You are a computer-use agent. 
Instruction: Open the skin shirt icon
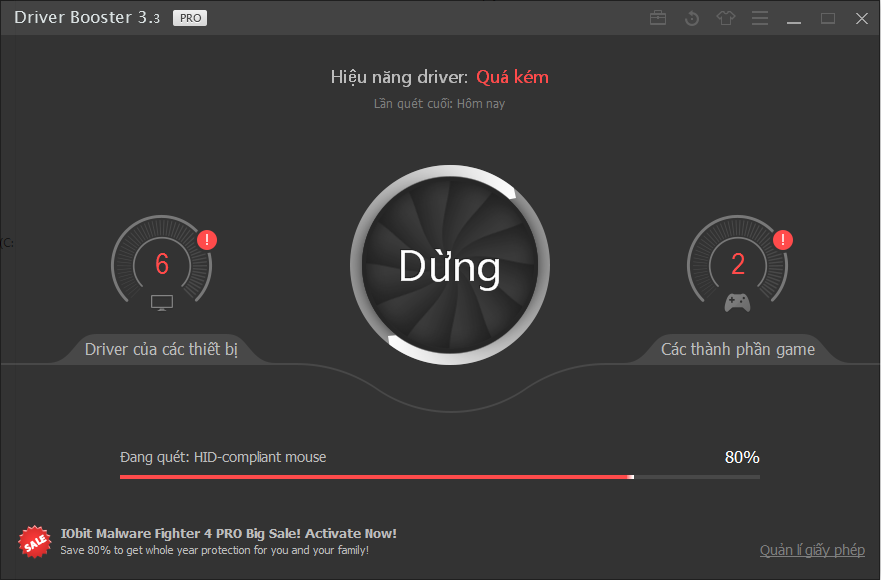point(725,18)
